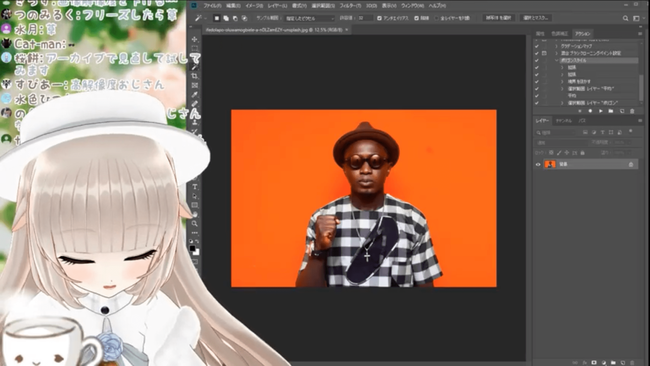Viewport: 650px width, 366px height.
Task: Expand 選択範囲 レイヤー "ポリゴン" step
Action: tap(563, 103)
